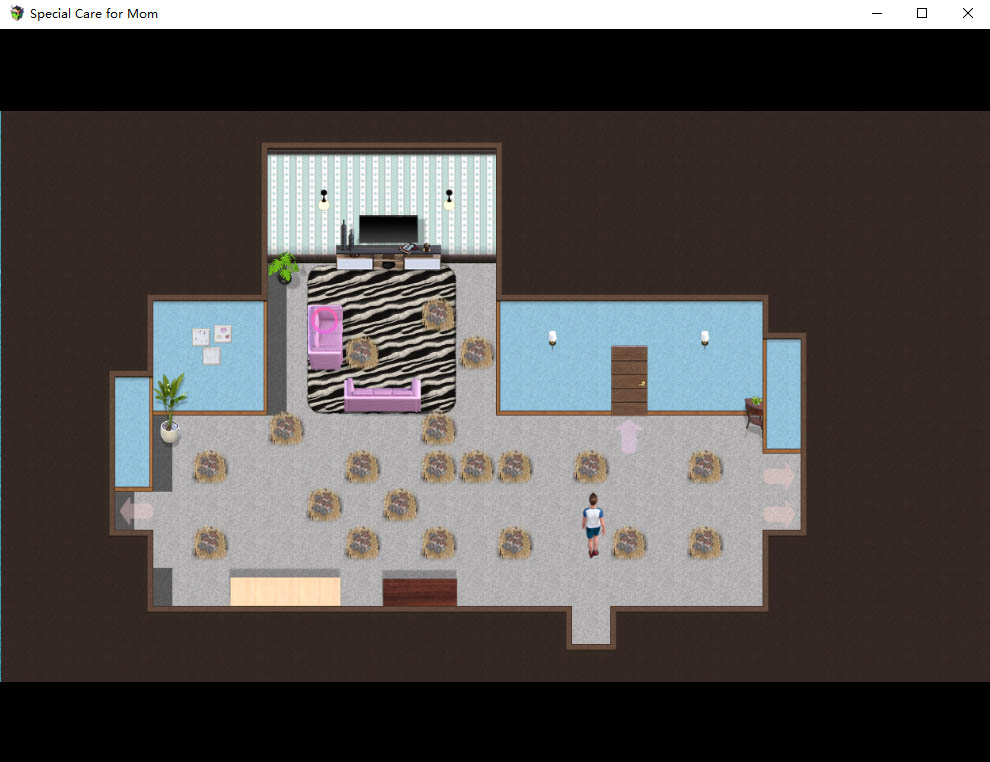990x762 pixels.
Task: Click the game icon in the title bar
Action: click(17, 14)
